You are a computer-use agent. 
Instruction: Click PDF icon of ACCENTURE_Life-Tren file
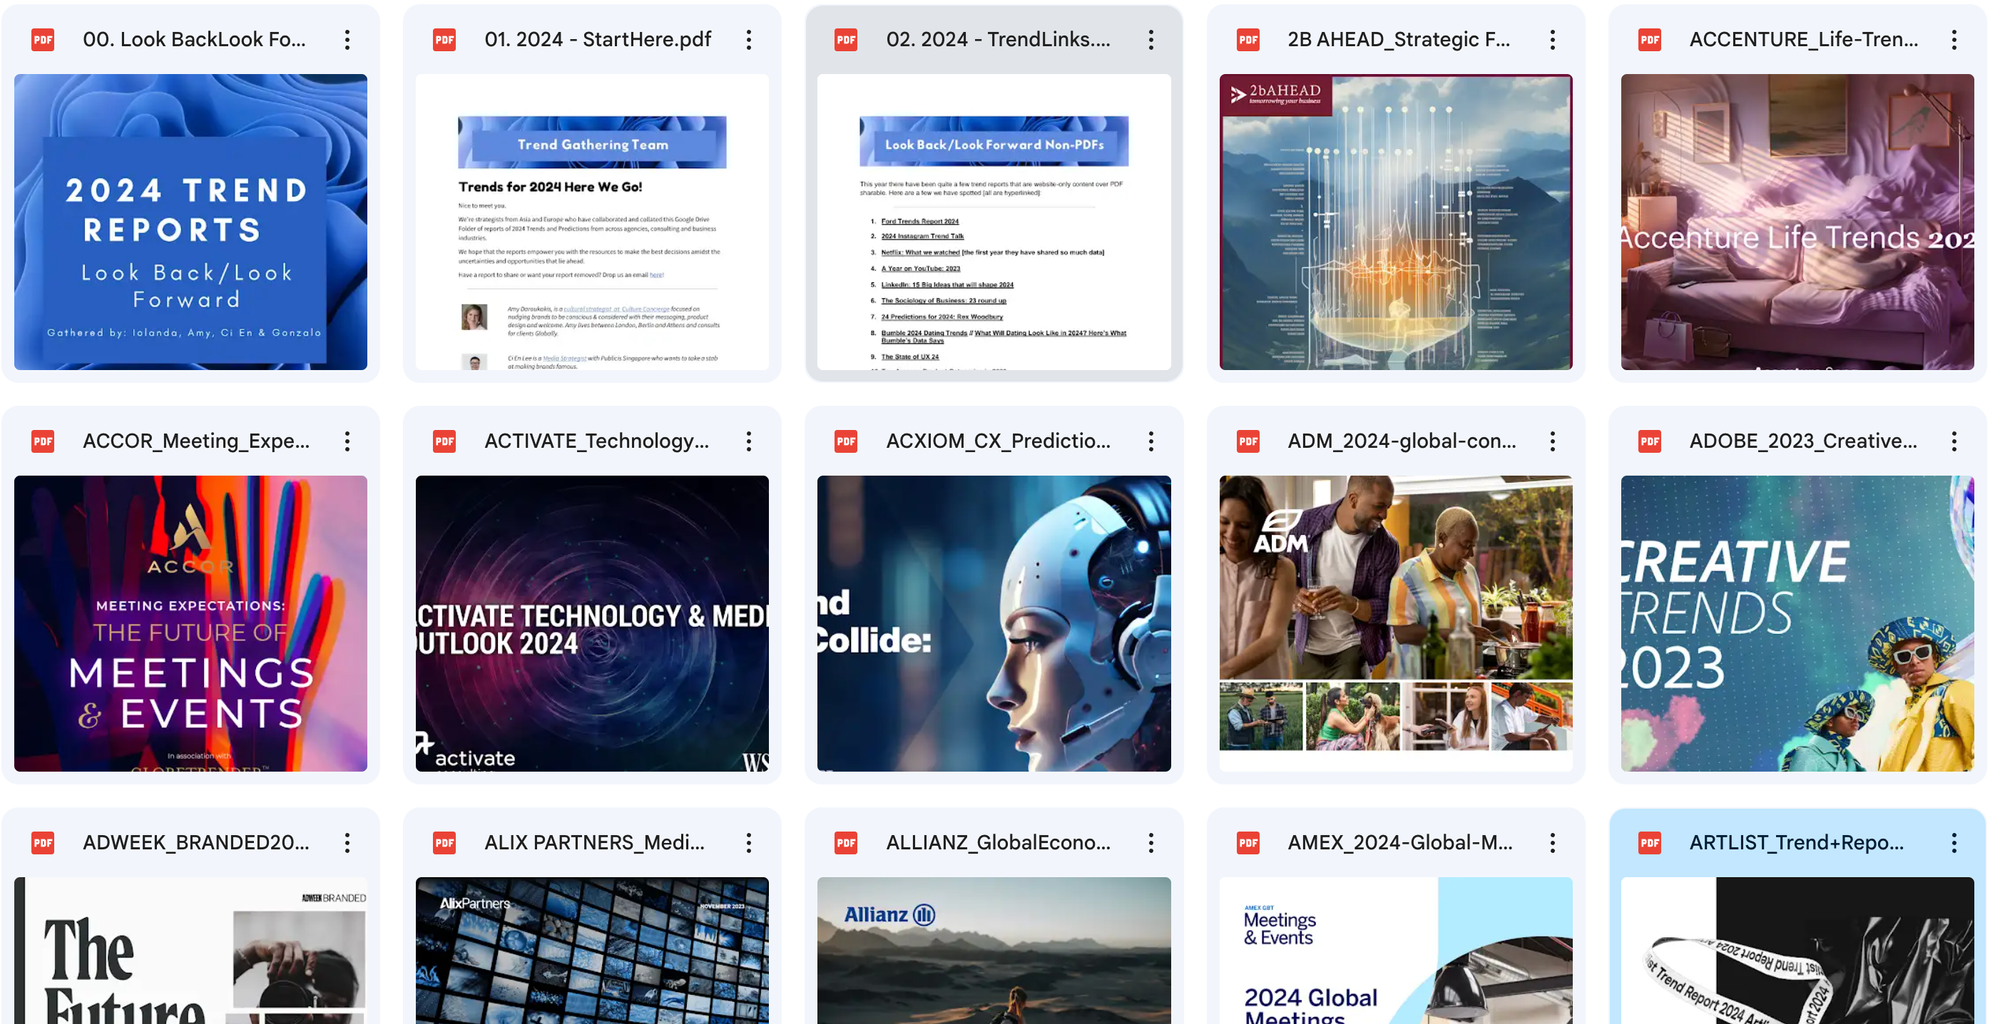pos(1650,40)
